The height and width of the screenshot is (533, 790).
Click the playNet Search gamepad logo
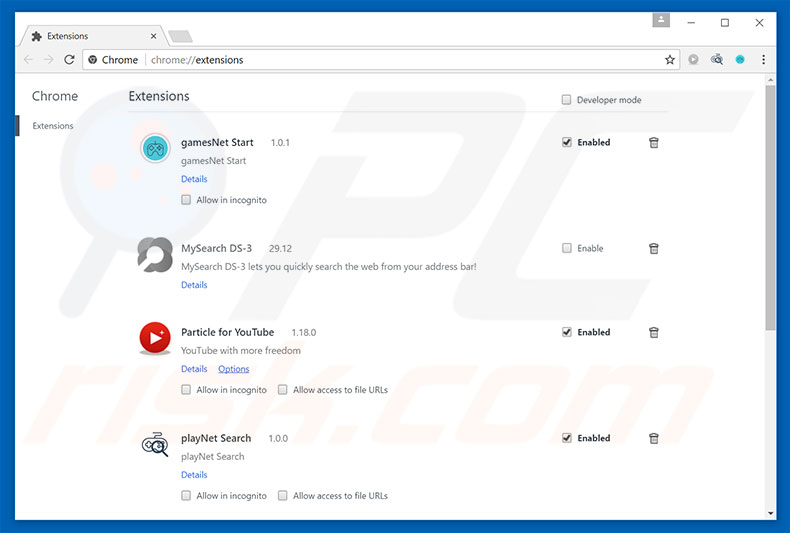point(155,444)
